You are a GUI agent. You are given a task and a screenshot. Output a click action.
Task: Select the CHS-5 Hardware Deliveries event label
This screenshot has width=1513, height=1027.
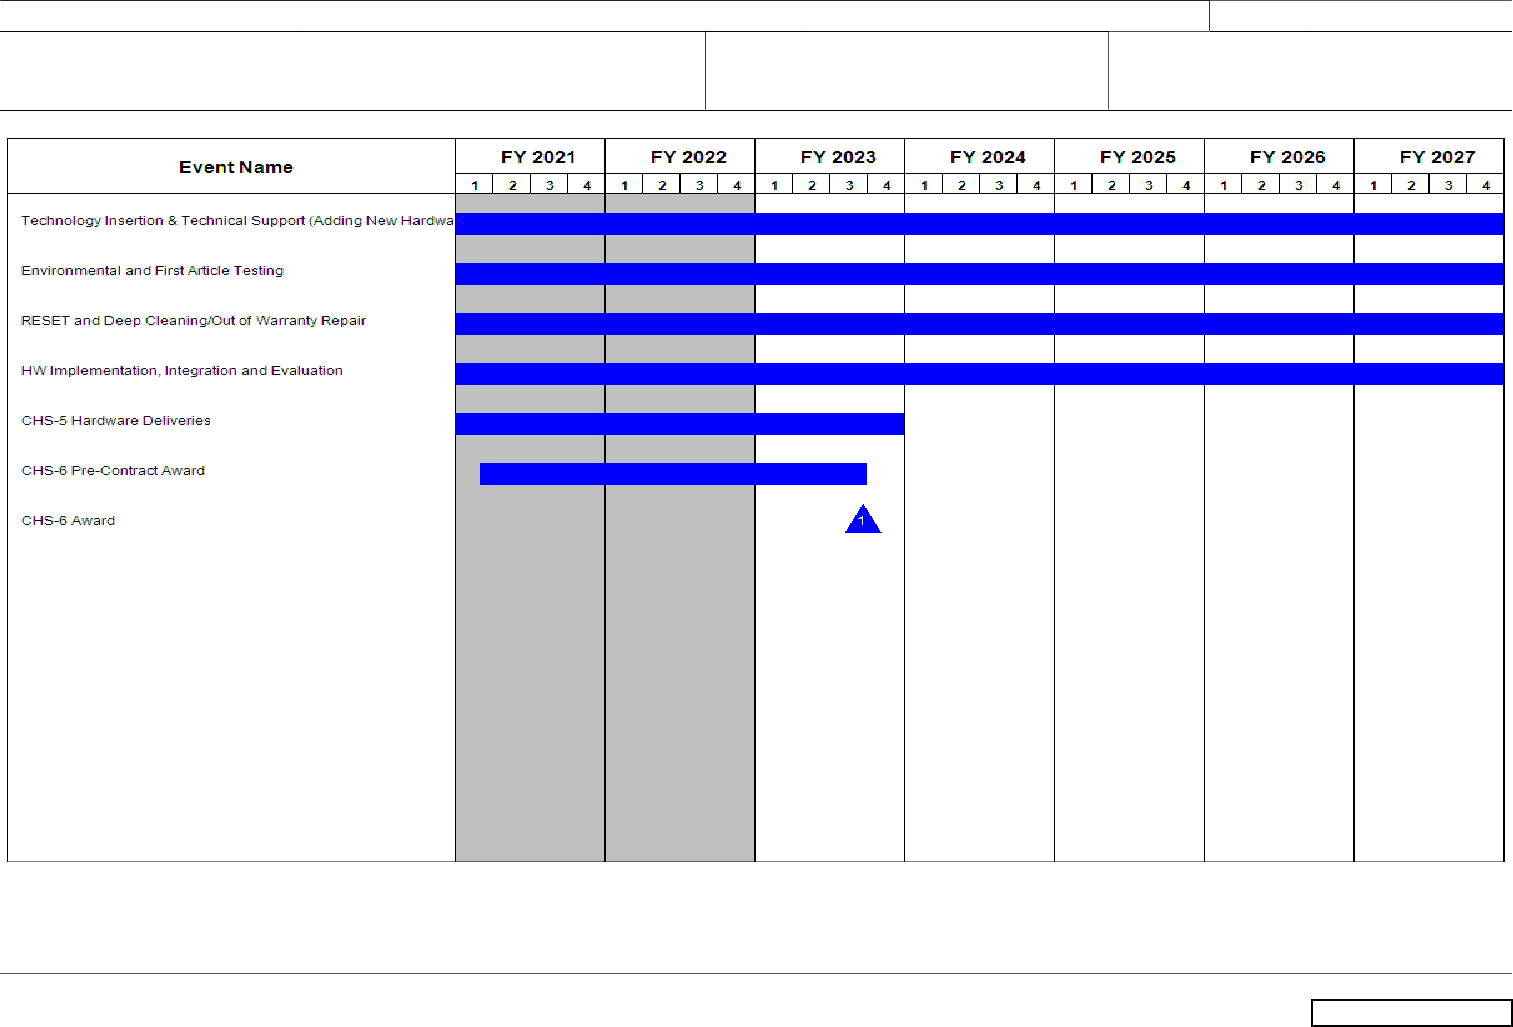click(116, 421)
